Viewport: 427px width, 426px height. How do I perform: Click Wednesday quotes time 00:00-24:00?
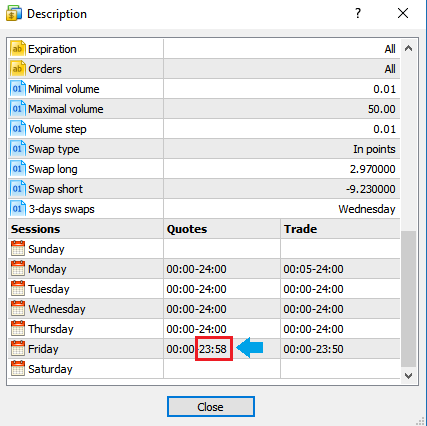196,309
